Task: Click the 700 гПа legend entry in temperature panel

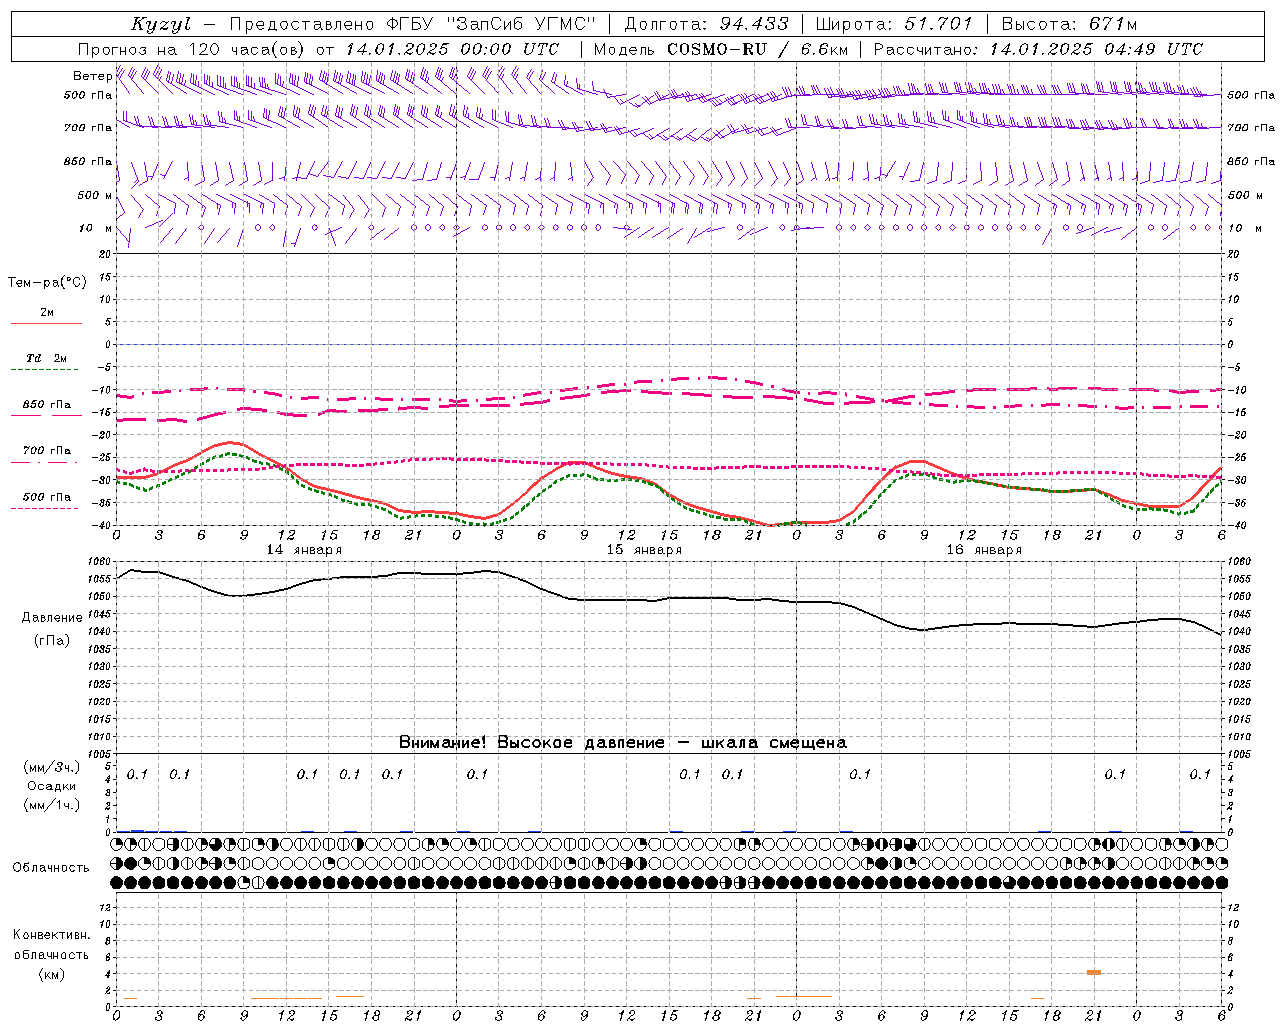Action: point(46,451)
